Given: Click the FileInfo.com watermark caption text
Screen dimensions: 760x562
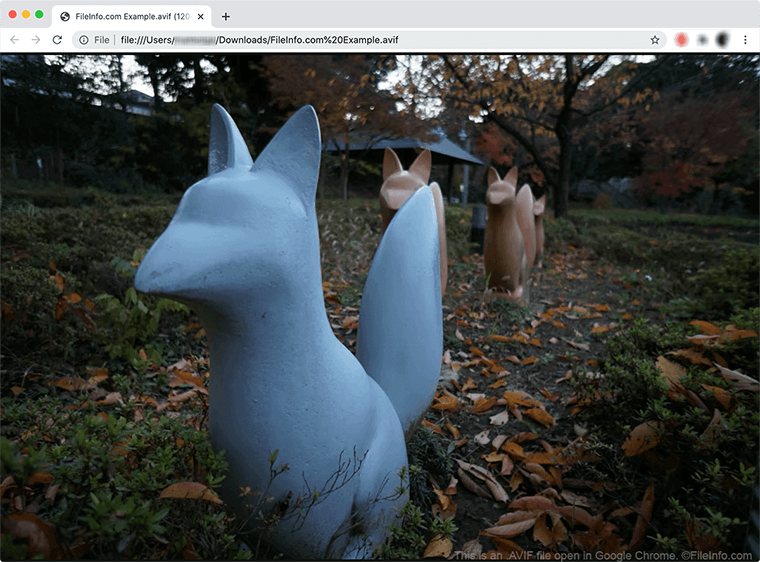Looking at the screenshot, I should pyautogui.click(x=602, y=555).
